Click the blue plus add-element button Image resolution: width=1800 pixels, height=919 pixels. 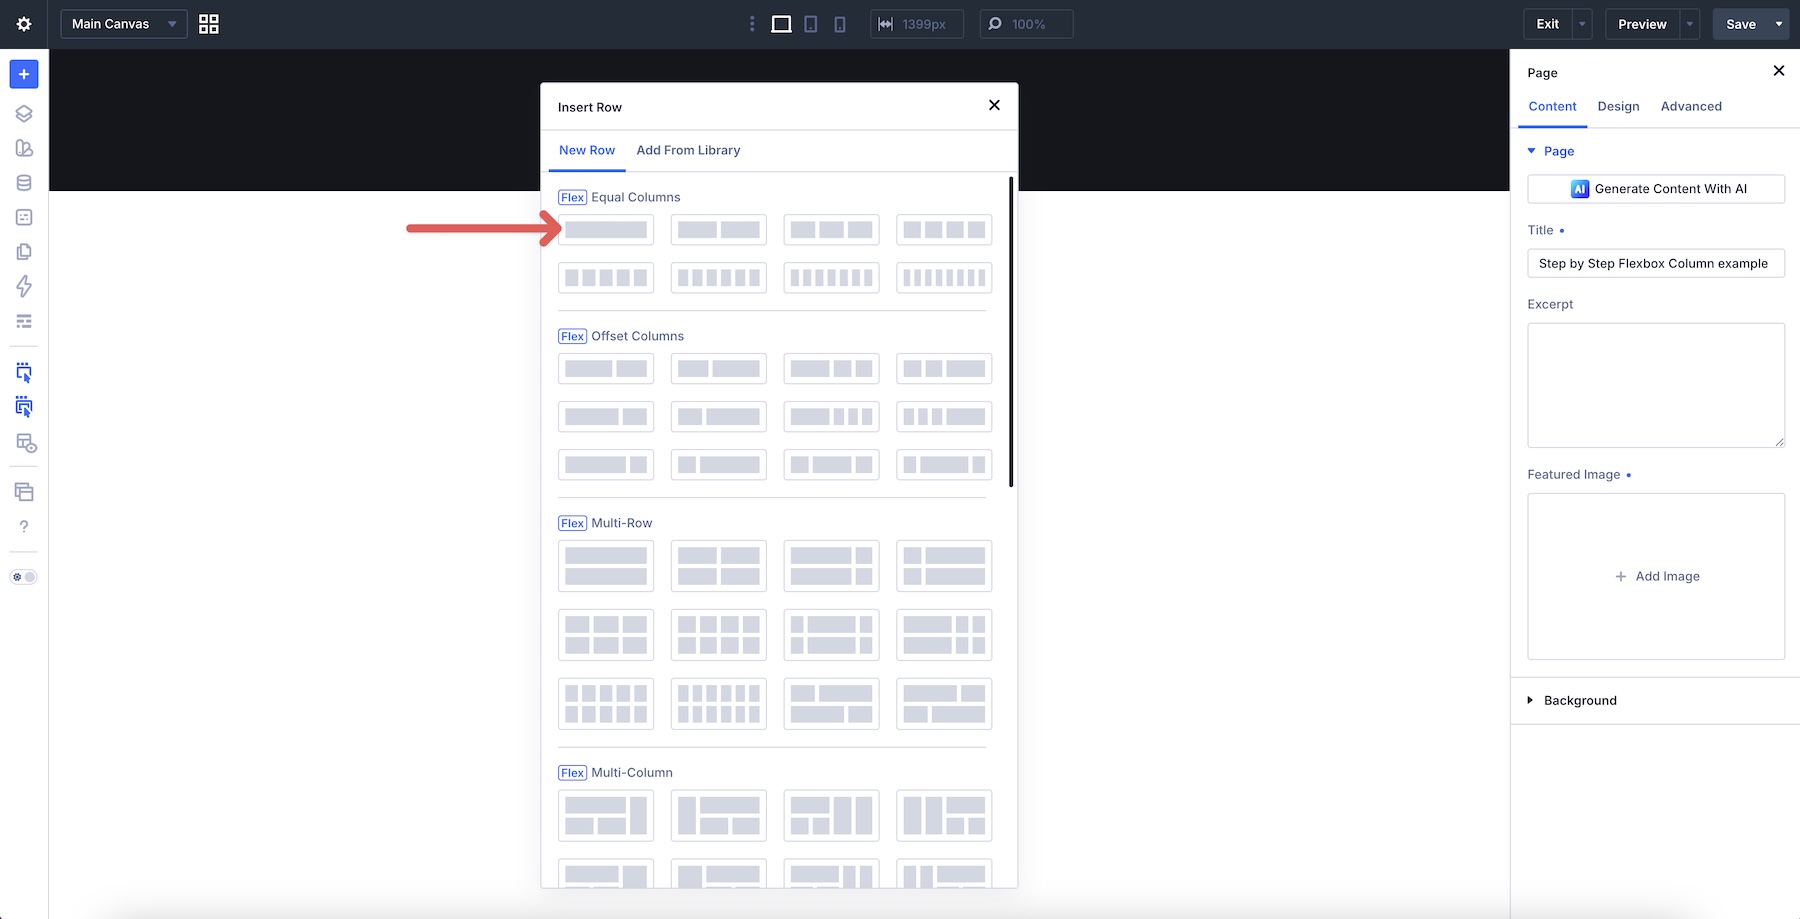[24, 74]
